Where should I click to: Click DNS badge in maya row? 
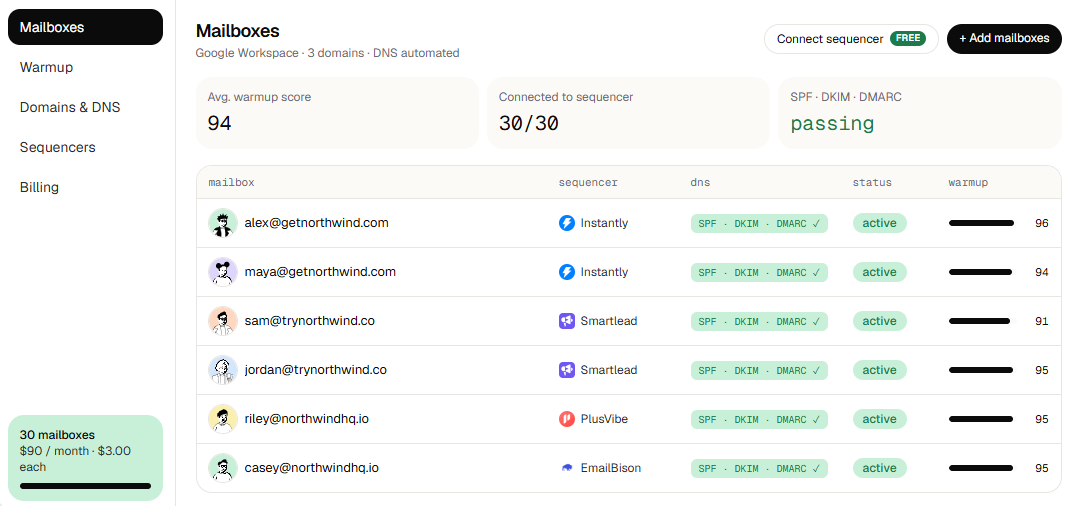[x=759, y=273]
